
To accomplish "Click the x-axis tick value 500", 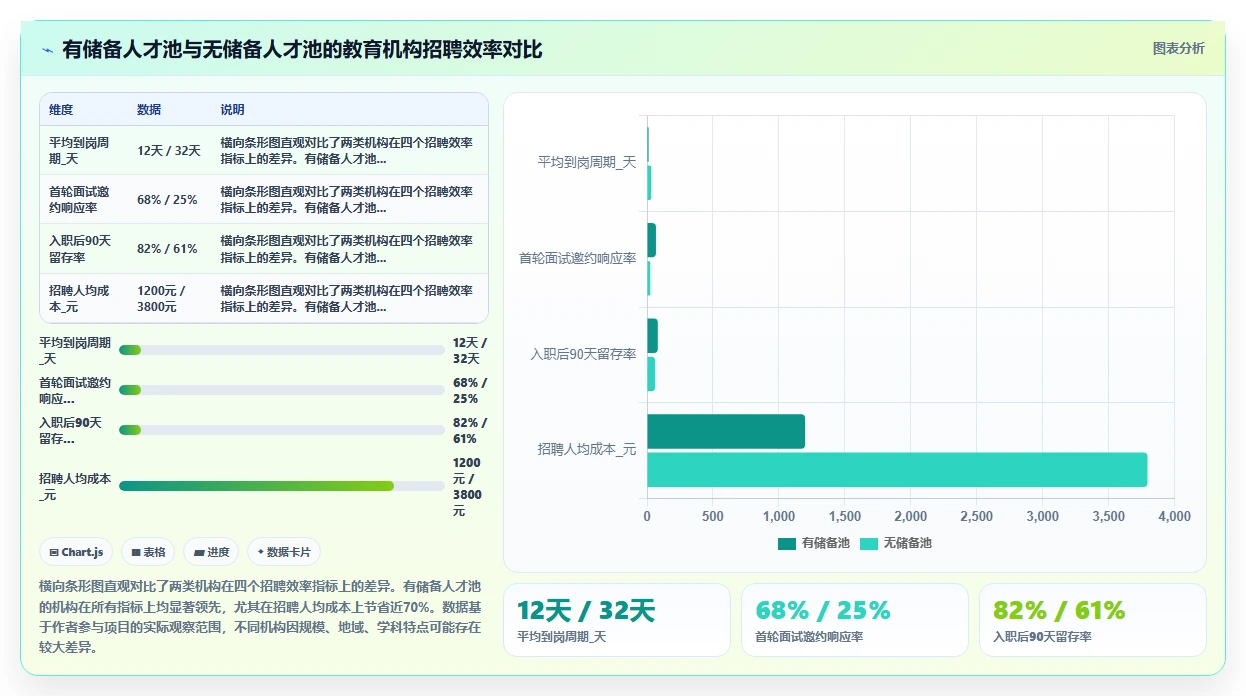I will [x=713, y=516].
